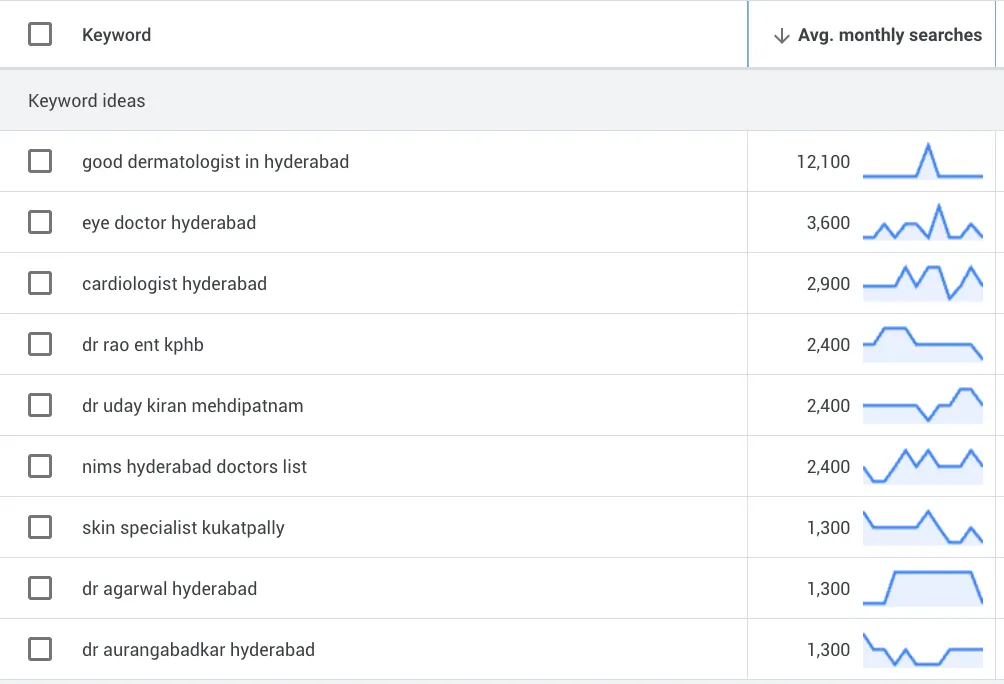Open trend chart for 'good dermatologist in hyderabad'
The height and width of the screenshot is (684, 1004).
[x=922, y=162]
